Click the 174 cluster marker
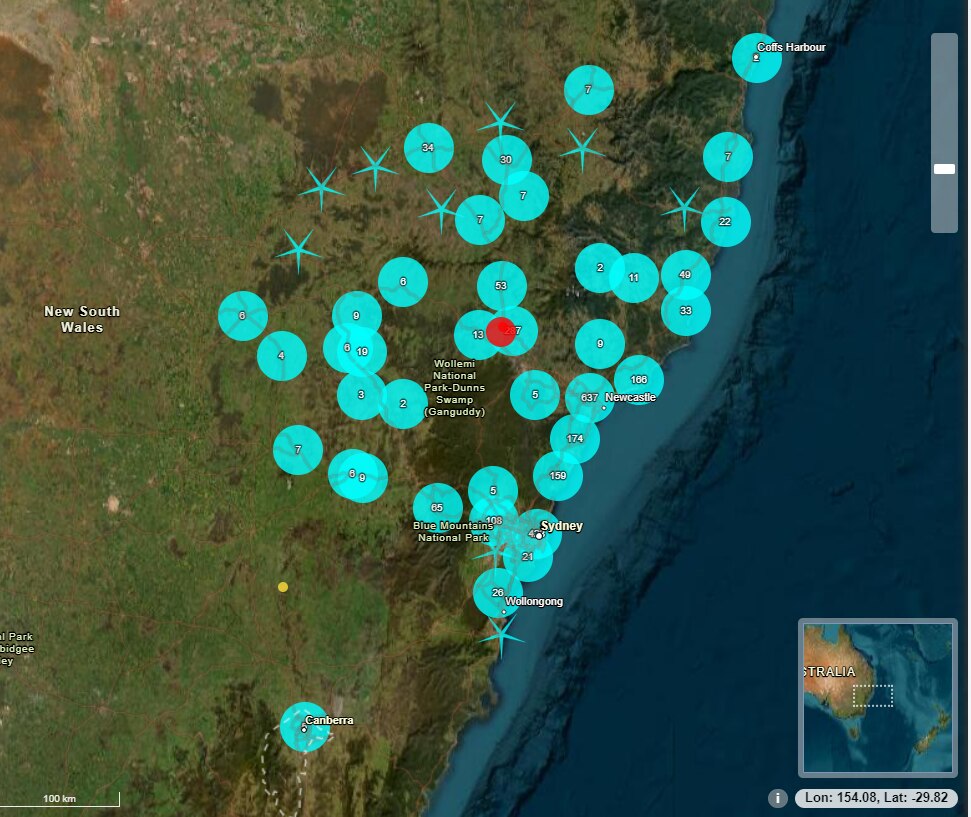Image resolution: width=971 pixels, height=817 pixels. (x=575, y=438)
